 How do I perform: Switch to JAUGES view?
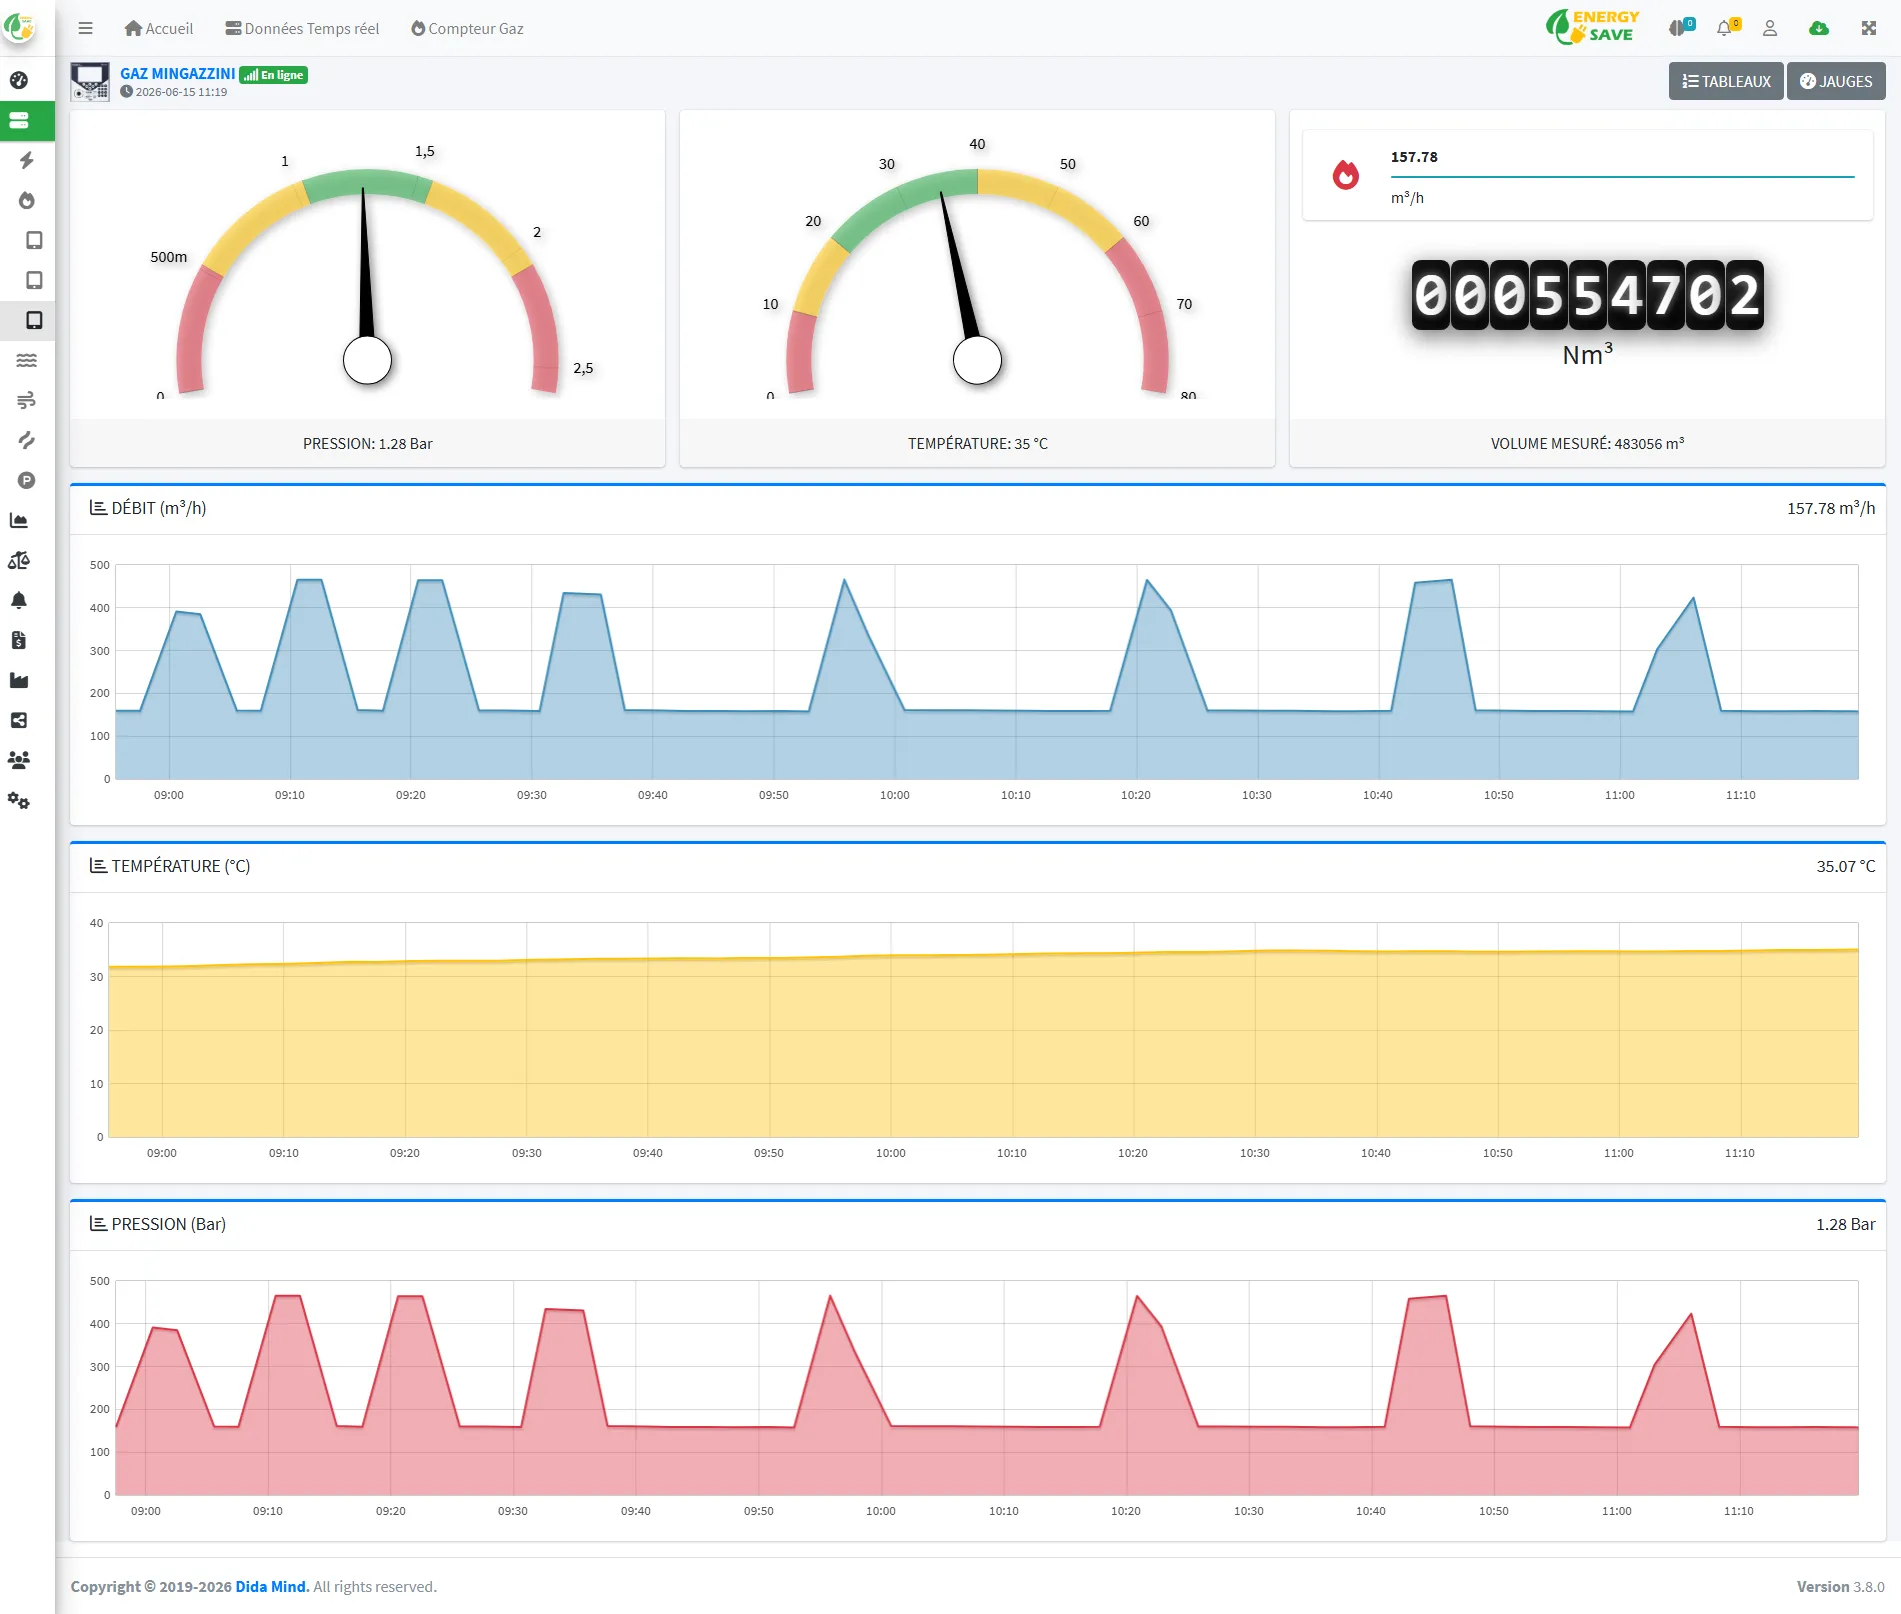[x=1836, y=81]
